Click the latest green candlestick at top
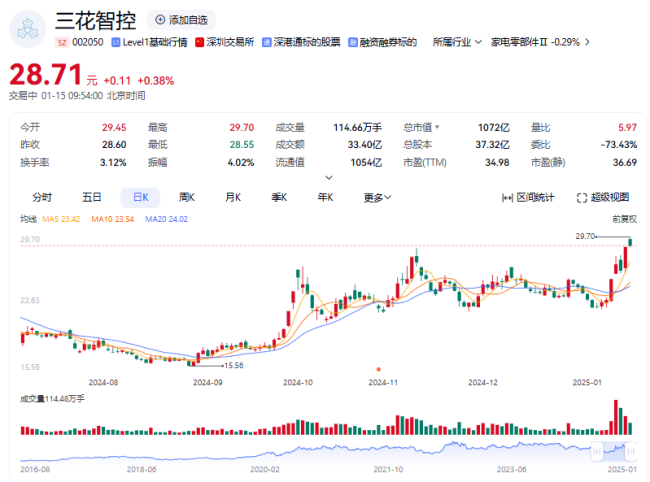 630,242
